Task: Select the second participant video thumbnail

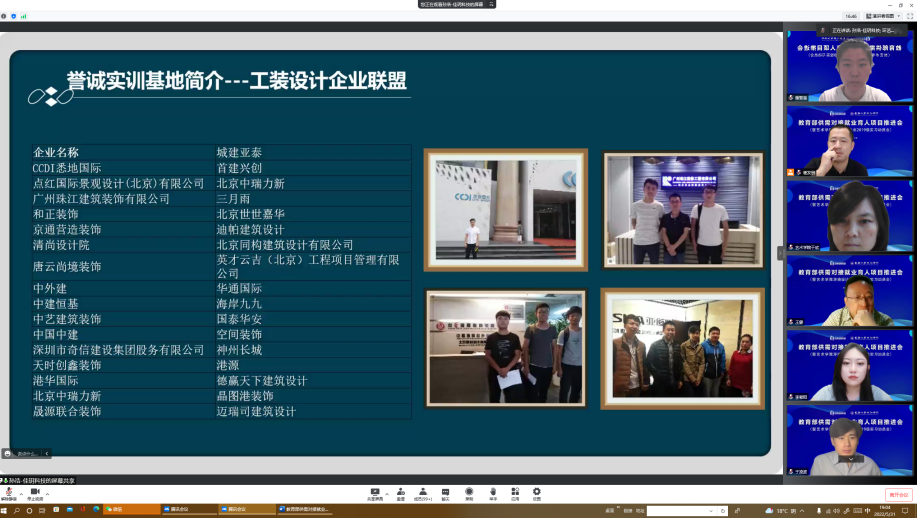Action: coord(850,141)
